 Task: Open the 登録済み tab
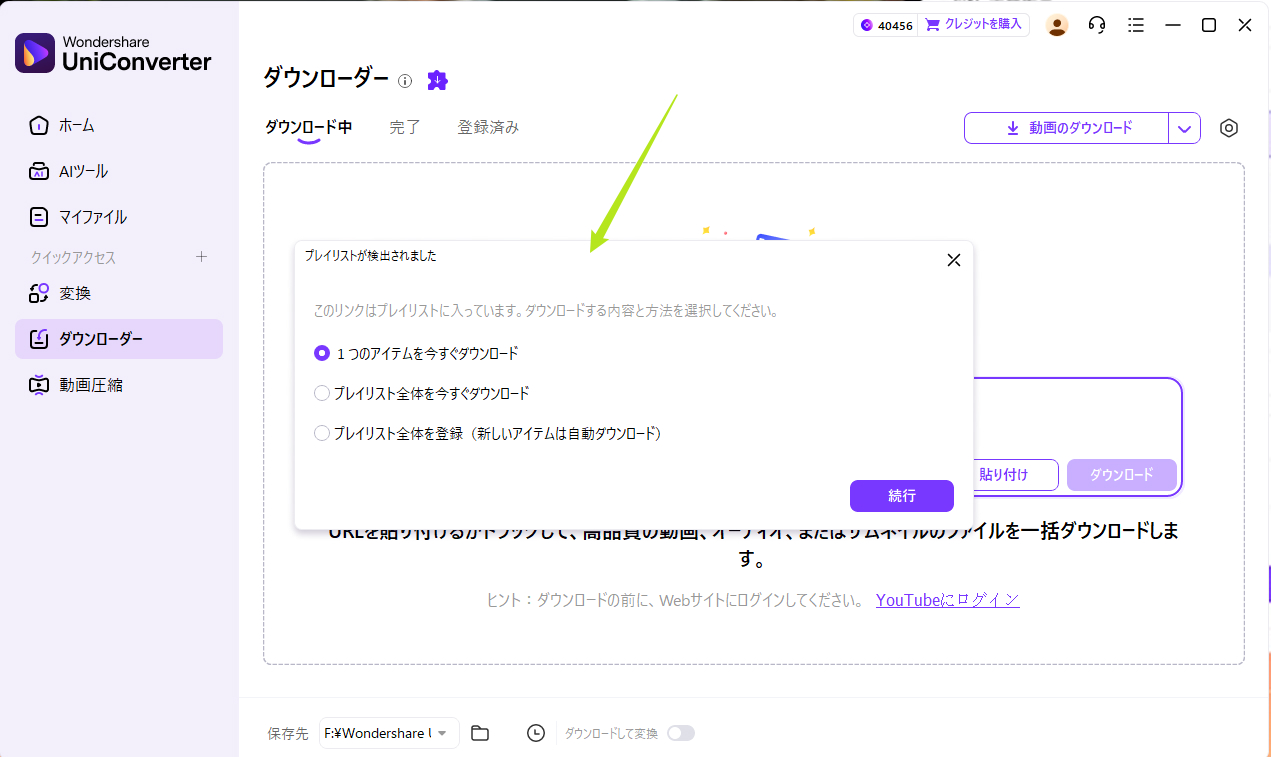click(x=488, y=127)
